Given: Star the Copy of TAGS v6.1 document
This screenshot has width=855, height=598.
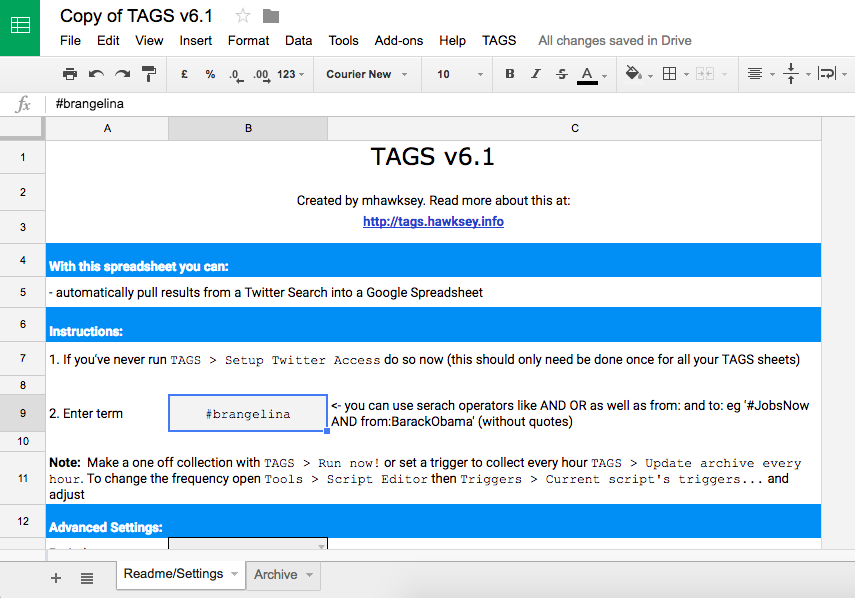Looking at the screenshot, I should [x=243, y=16].
